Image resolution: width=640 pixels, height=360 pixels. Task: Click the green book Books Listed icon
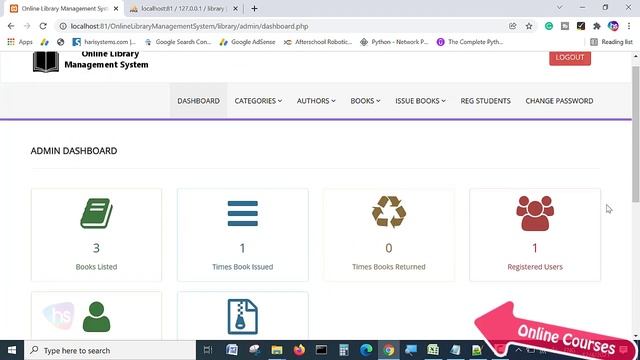point(96,213)
